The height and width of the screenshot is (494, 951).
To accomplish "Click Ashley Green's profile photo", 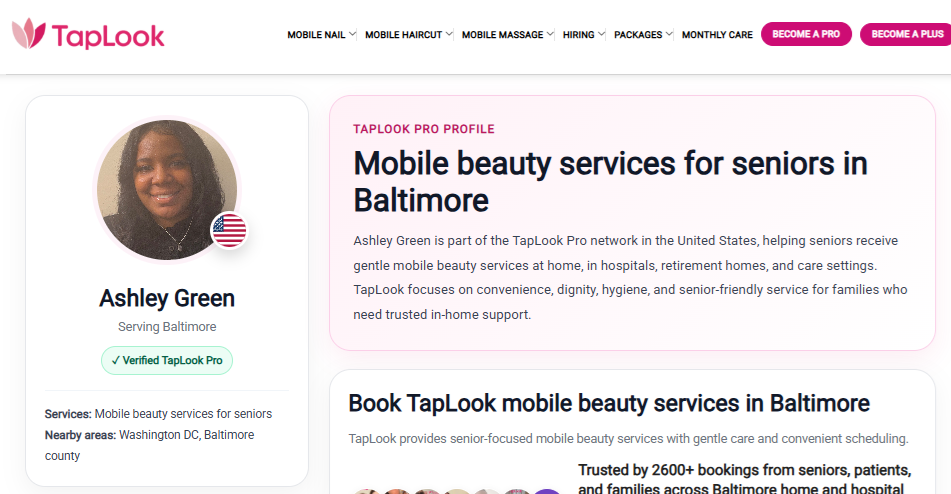I will coord(167,190).
